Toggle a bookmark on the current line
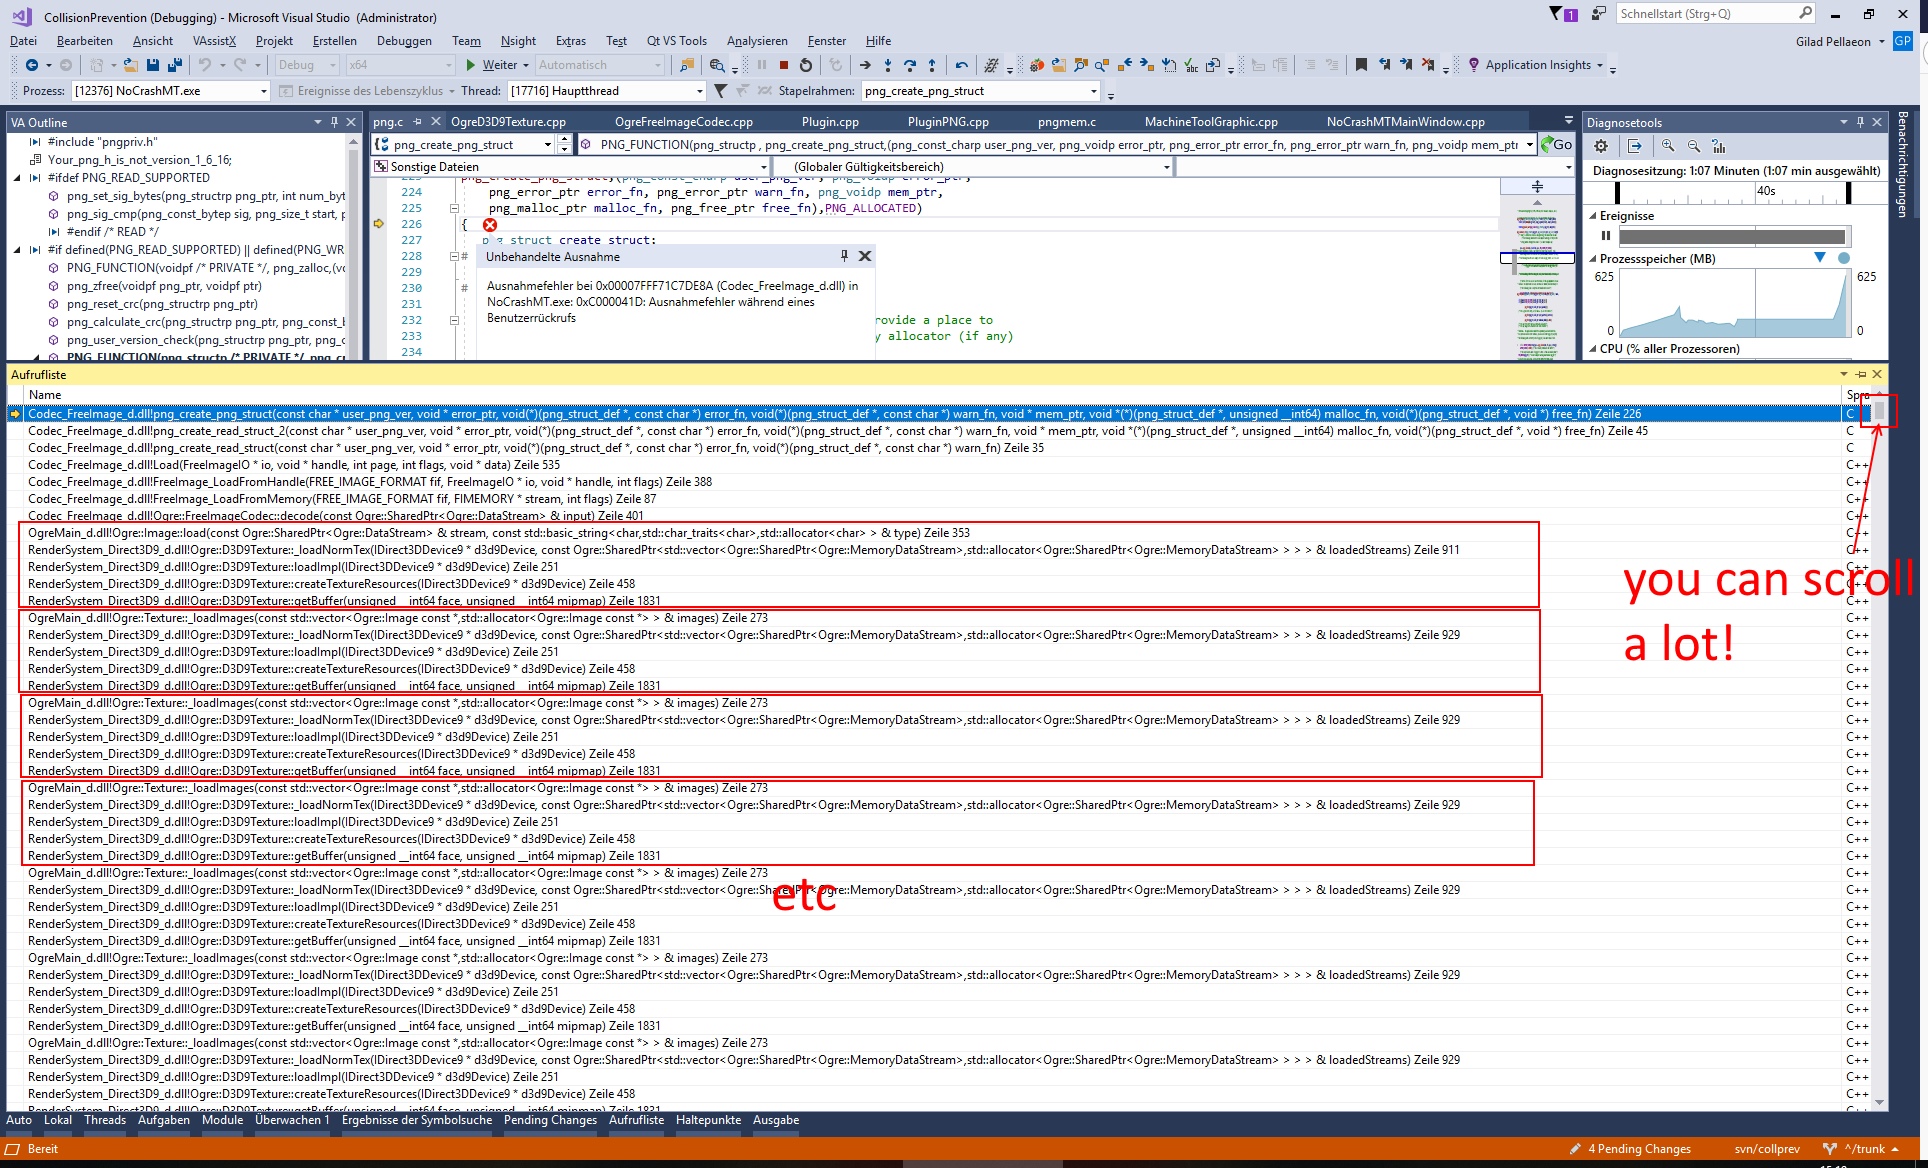Screen dimensions: 1928x1168 (x=1361, y=65)
